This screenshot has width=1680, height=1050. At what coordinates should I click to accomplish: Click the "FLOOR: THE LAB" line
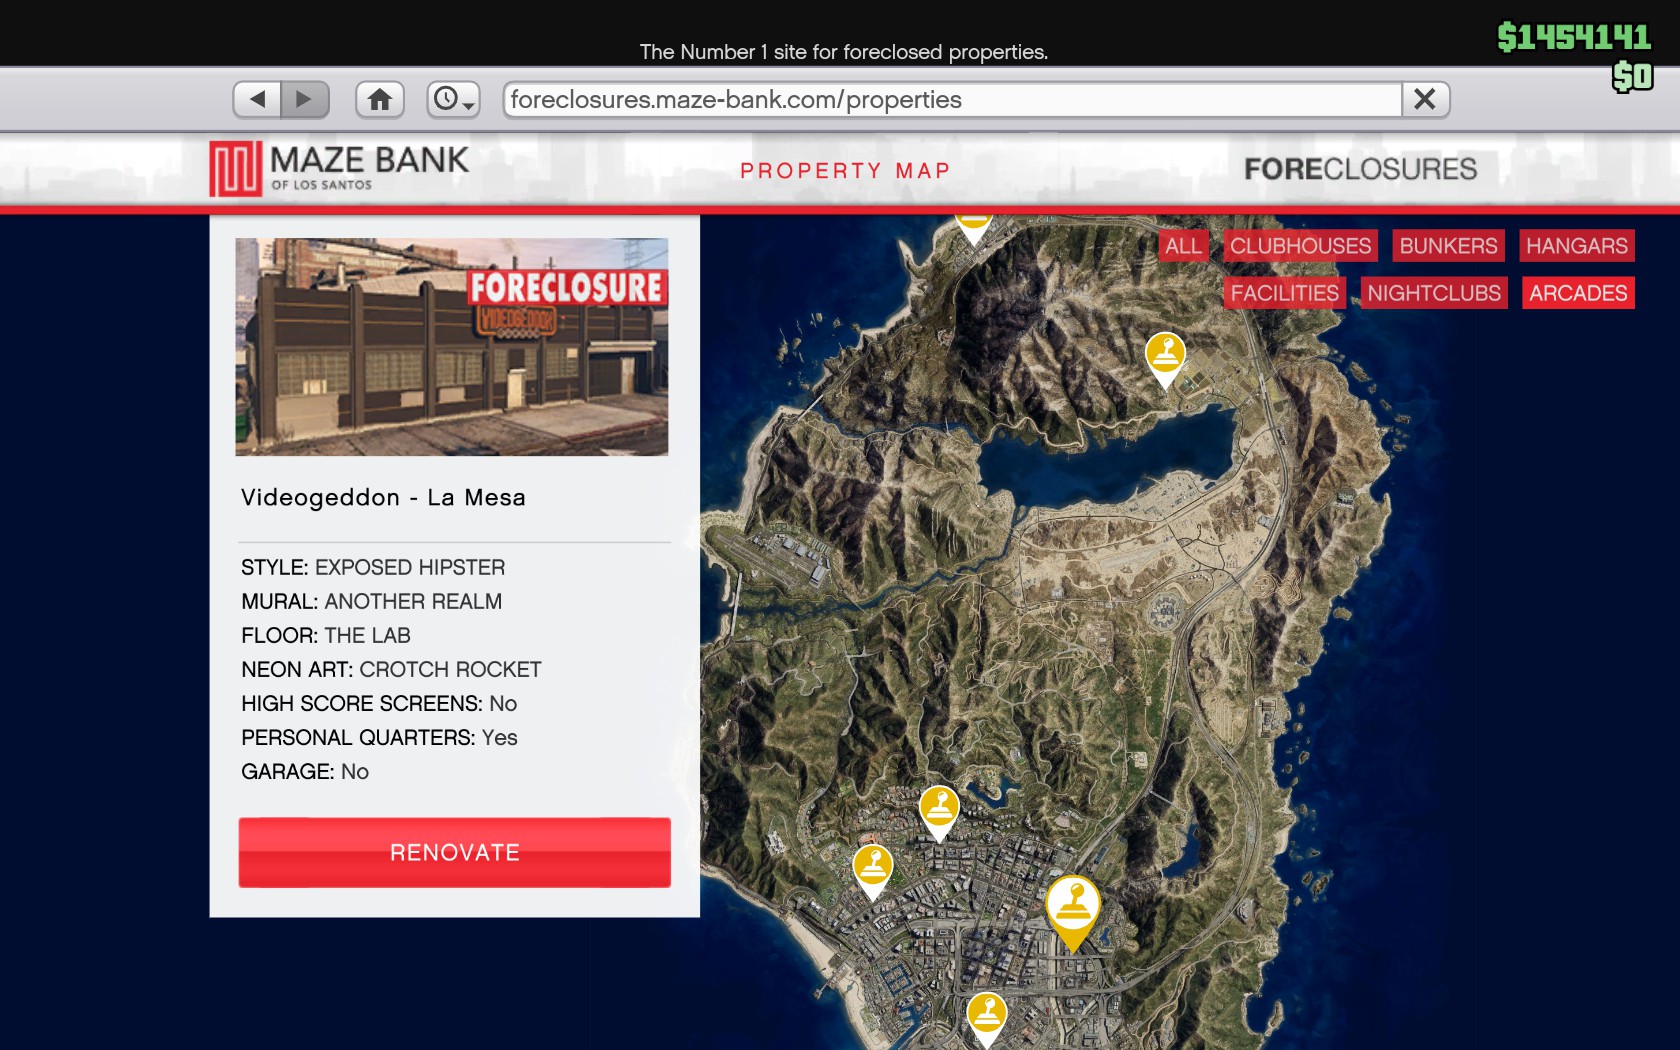point(326,636)
